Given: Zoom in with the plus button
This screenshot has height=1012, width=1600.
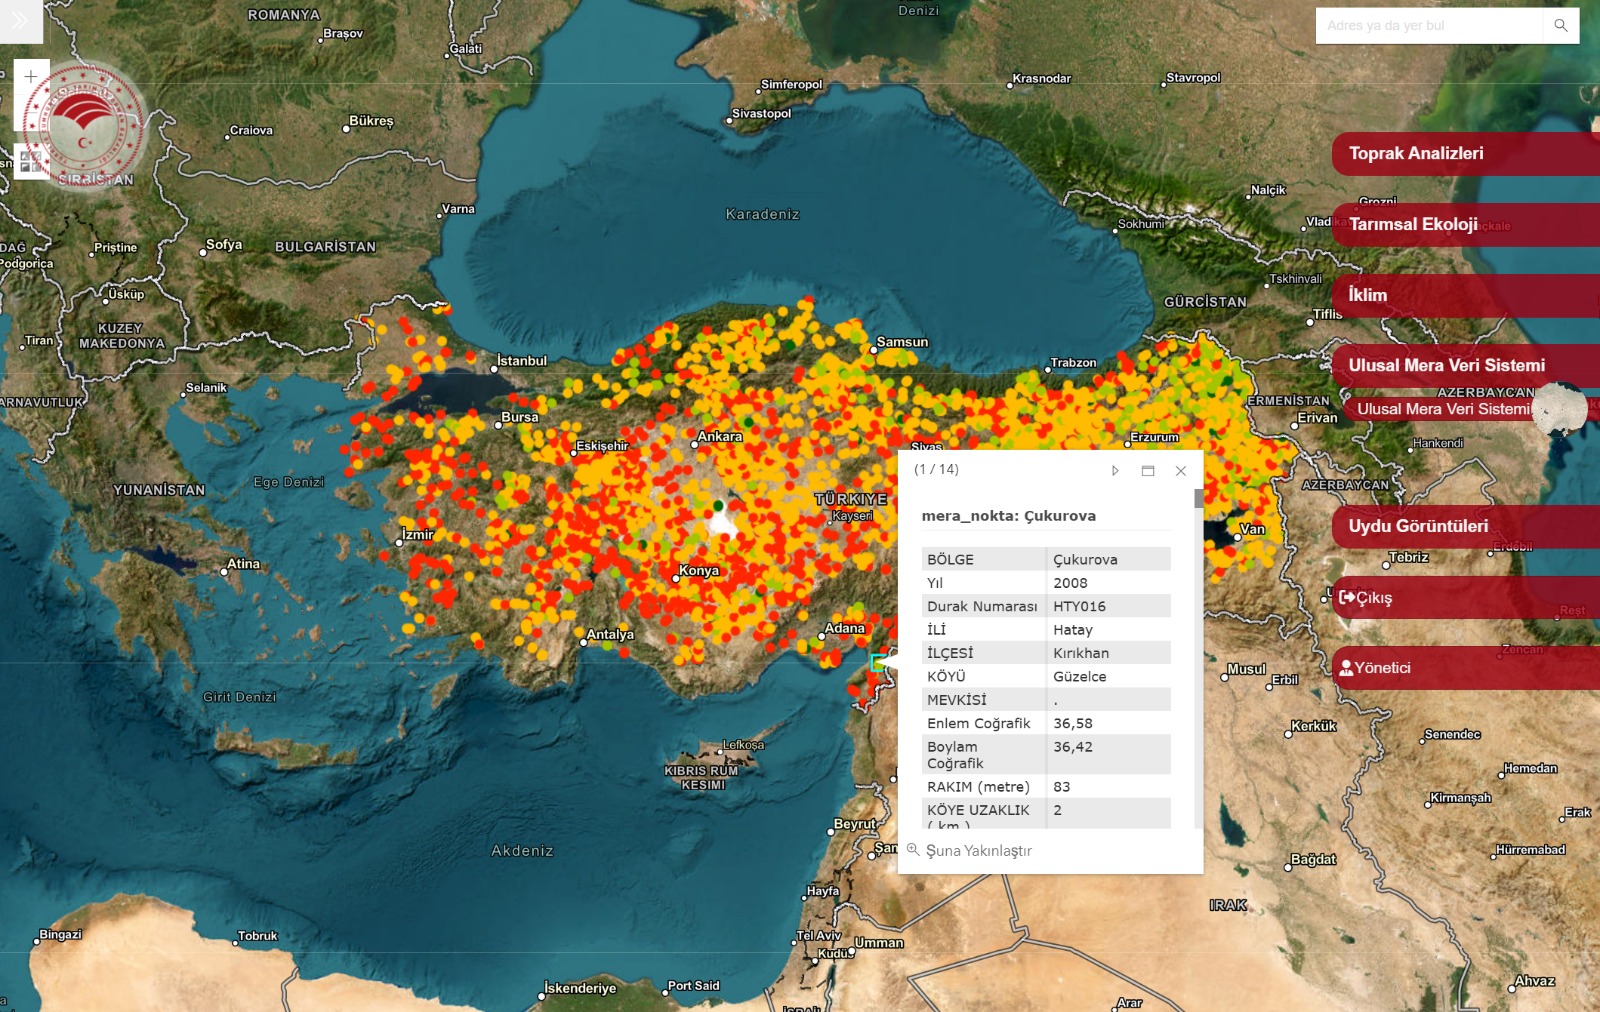Looking at the screenshot, I should pos(30,77).
